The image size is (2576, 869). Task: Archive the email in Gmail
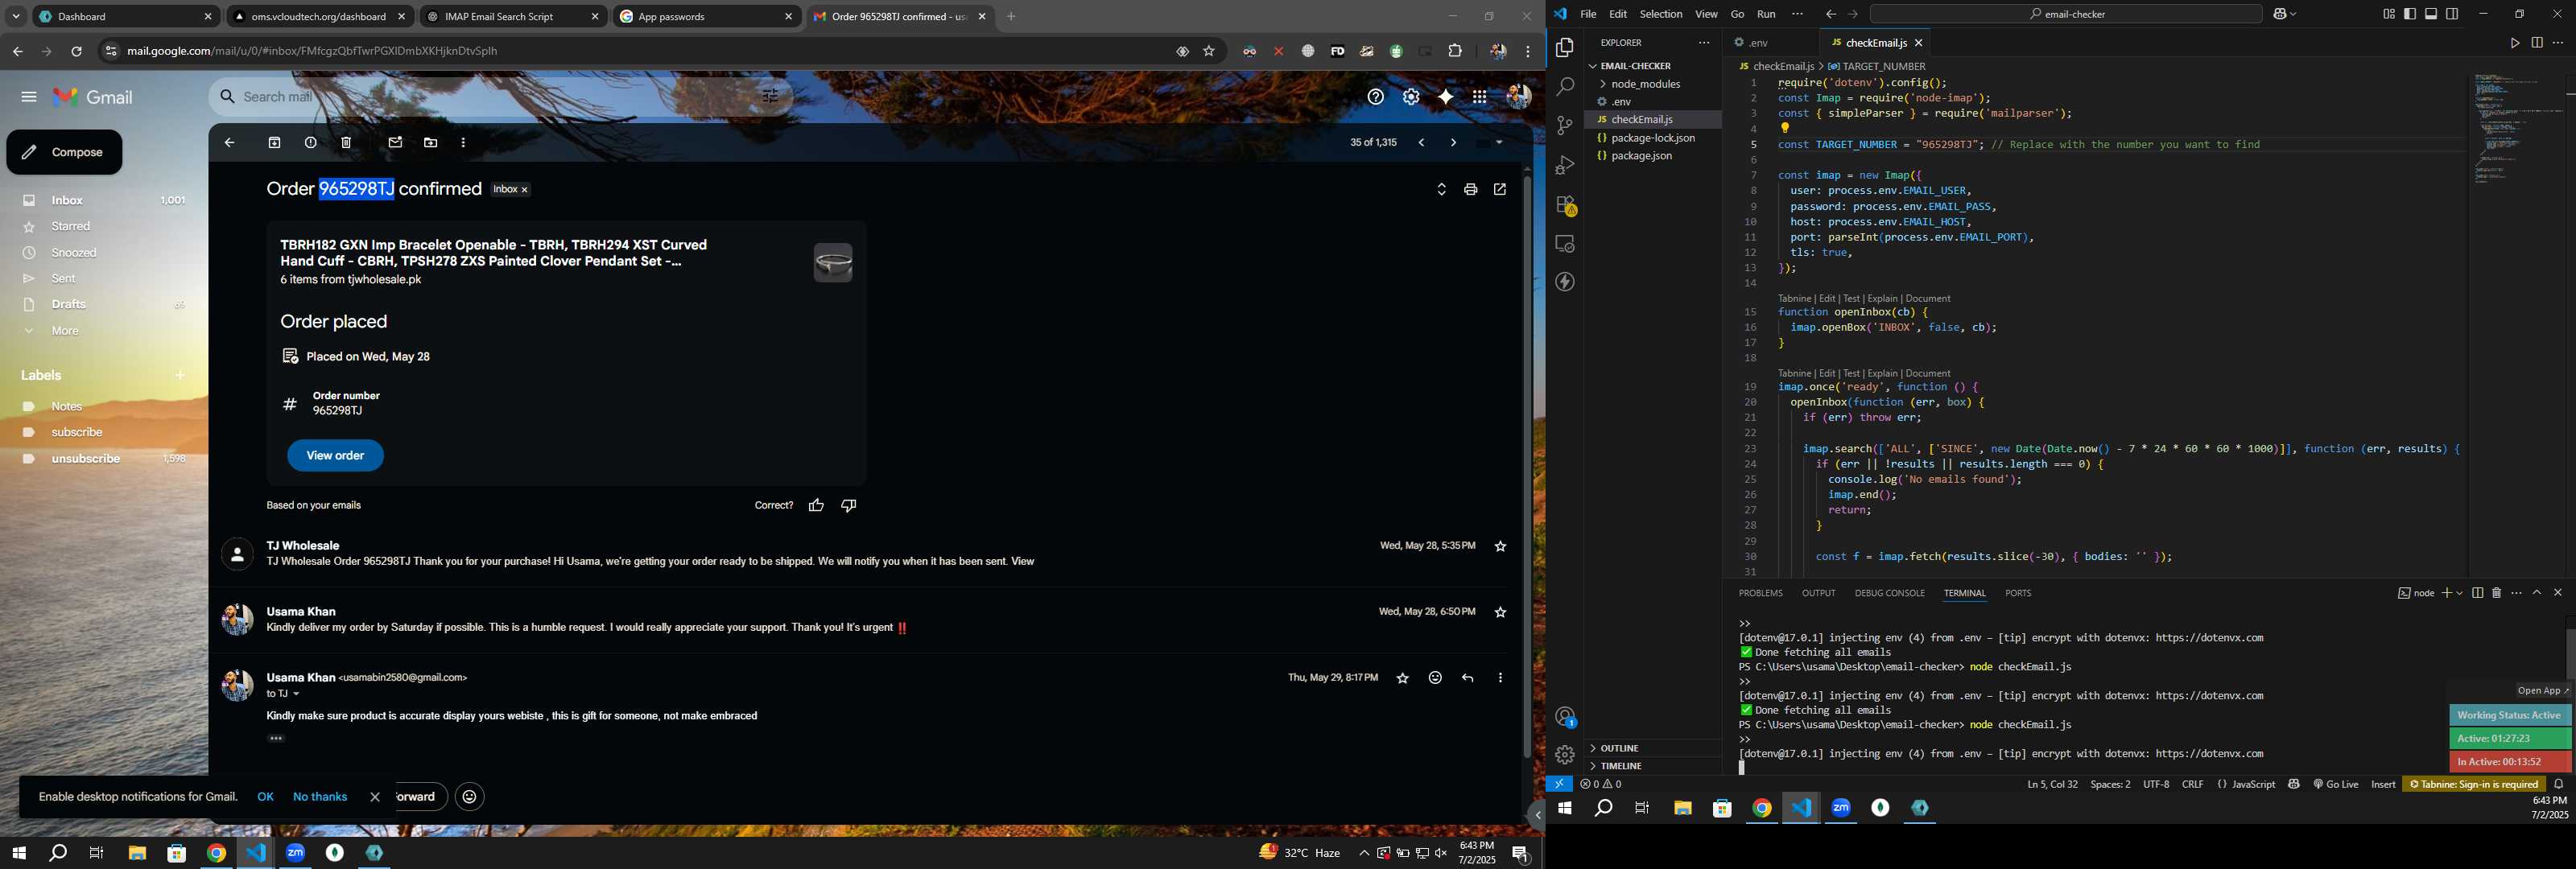click(x=275, y=143)
